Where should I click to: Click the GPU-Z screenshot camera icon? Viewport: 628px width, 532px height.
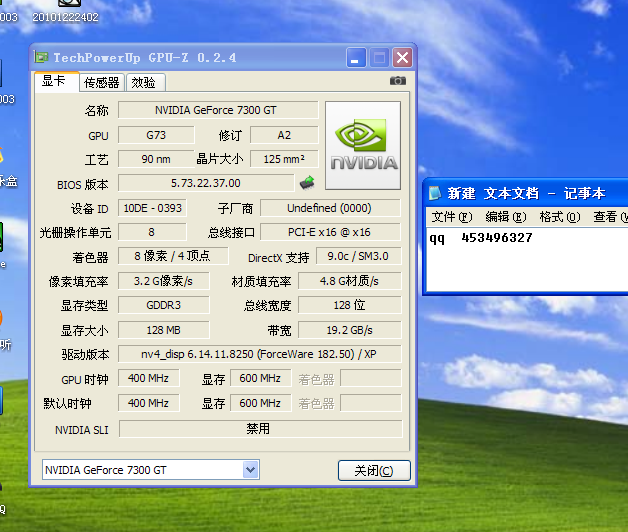point(397,81)
